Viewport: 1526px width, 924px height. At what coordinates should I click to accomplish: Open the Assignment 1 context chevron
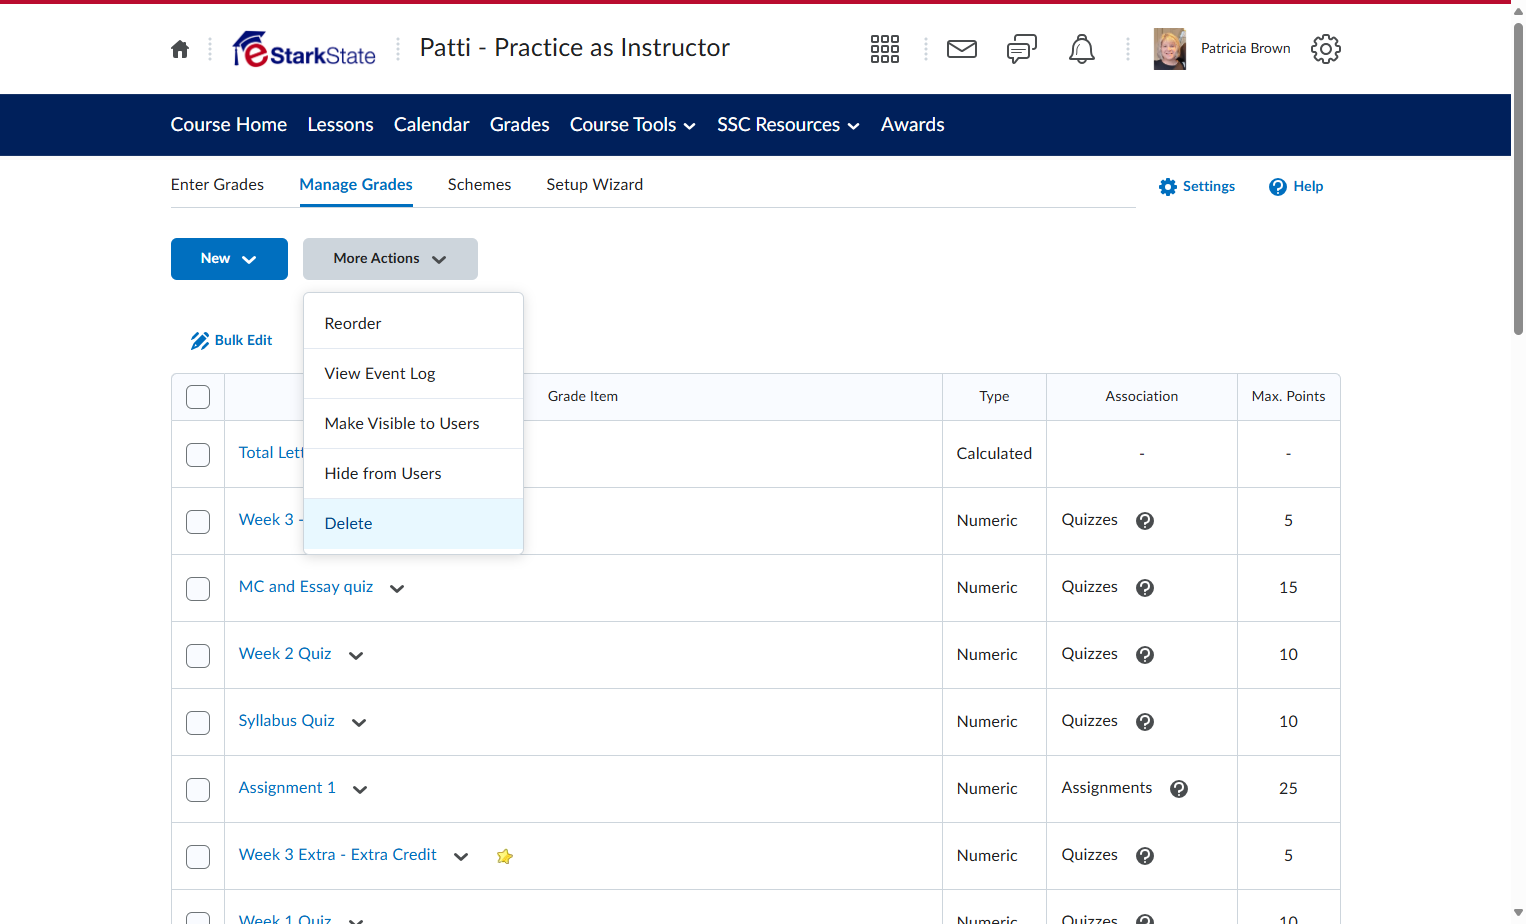click(360, 790)
